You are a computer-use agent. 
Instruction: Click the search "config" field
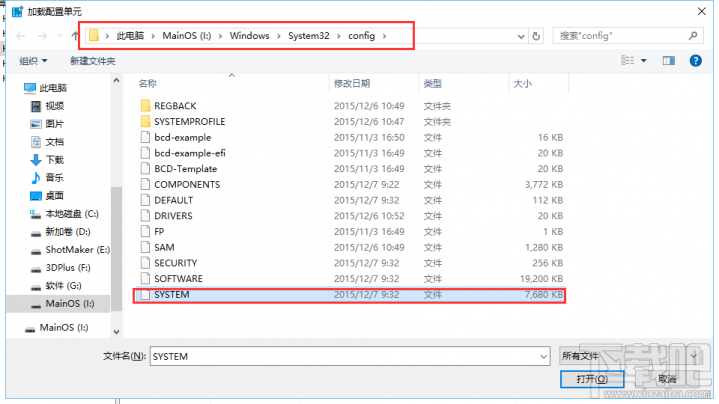point(628,36)
